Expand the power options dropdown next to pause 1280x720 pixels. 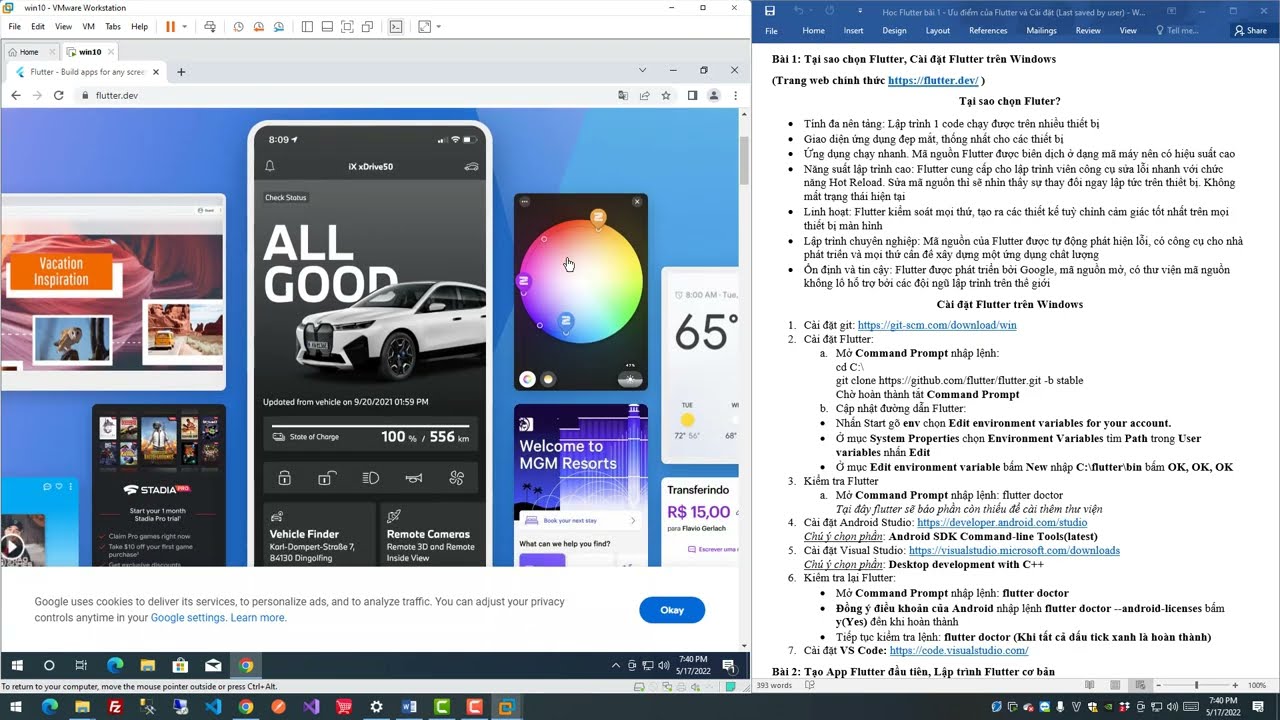point(186,27)
